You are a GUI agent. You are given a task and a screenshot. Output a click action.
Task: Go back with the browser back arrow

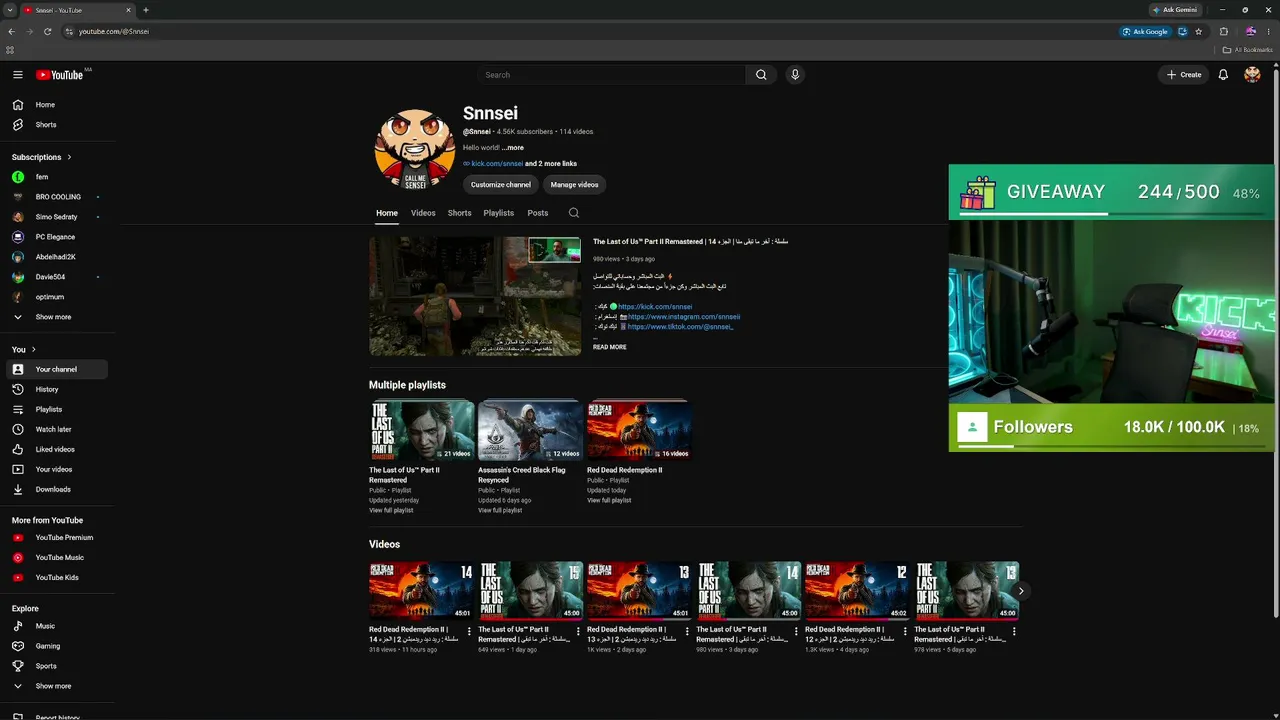[11, 31]
